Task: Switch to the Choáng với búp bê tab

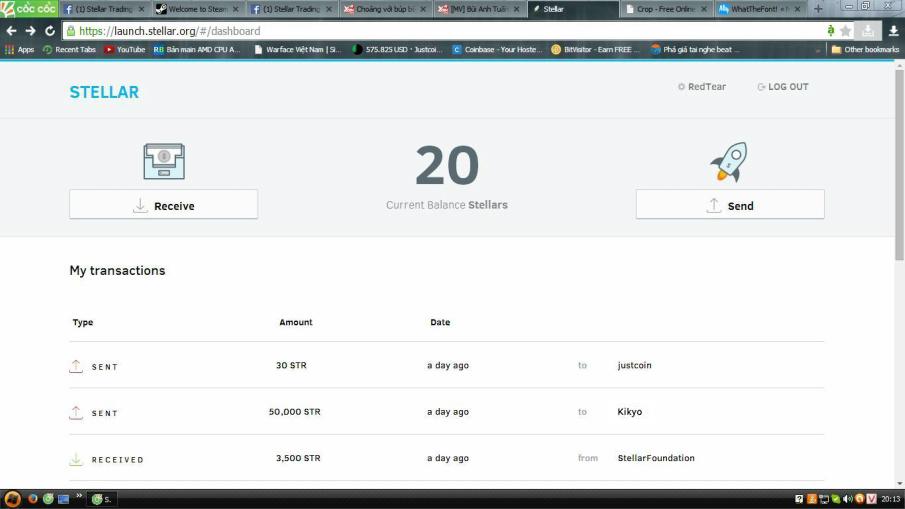Action: [x=385, y=9]
